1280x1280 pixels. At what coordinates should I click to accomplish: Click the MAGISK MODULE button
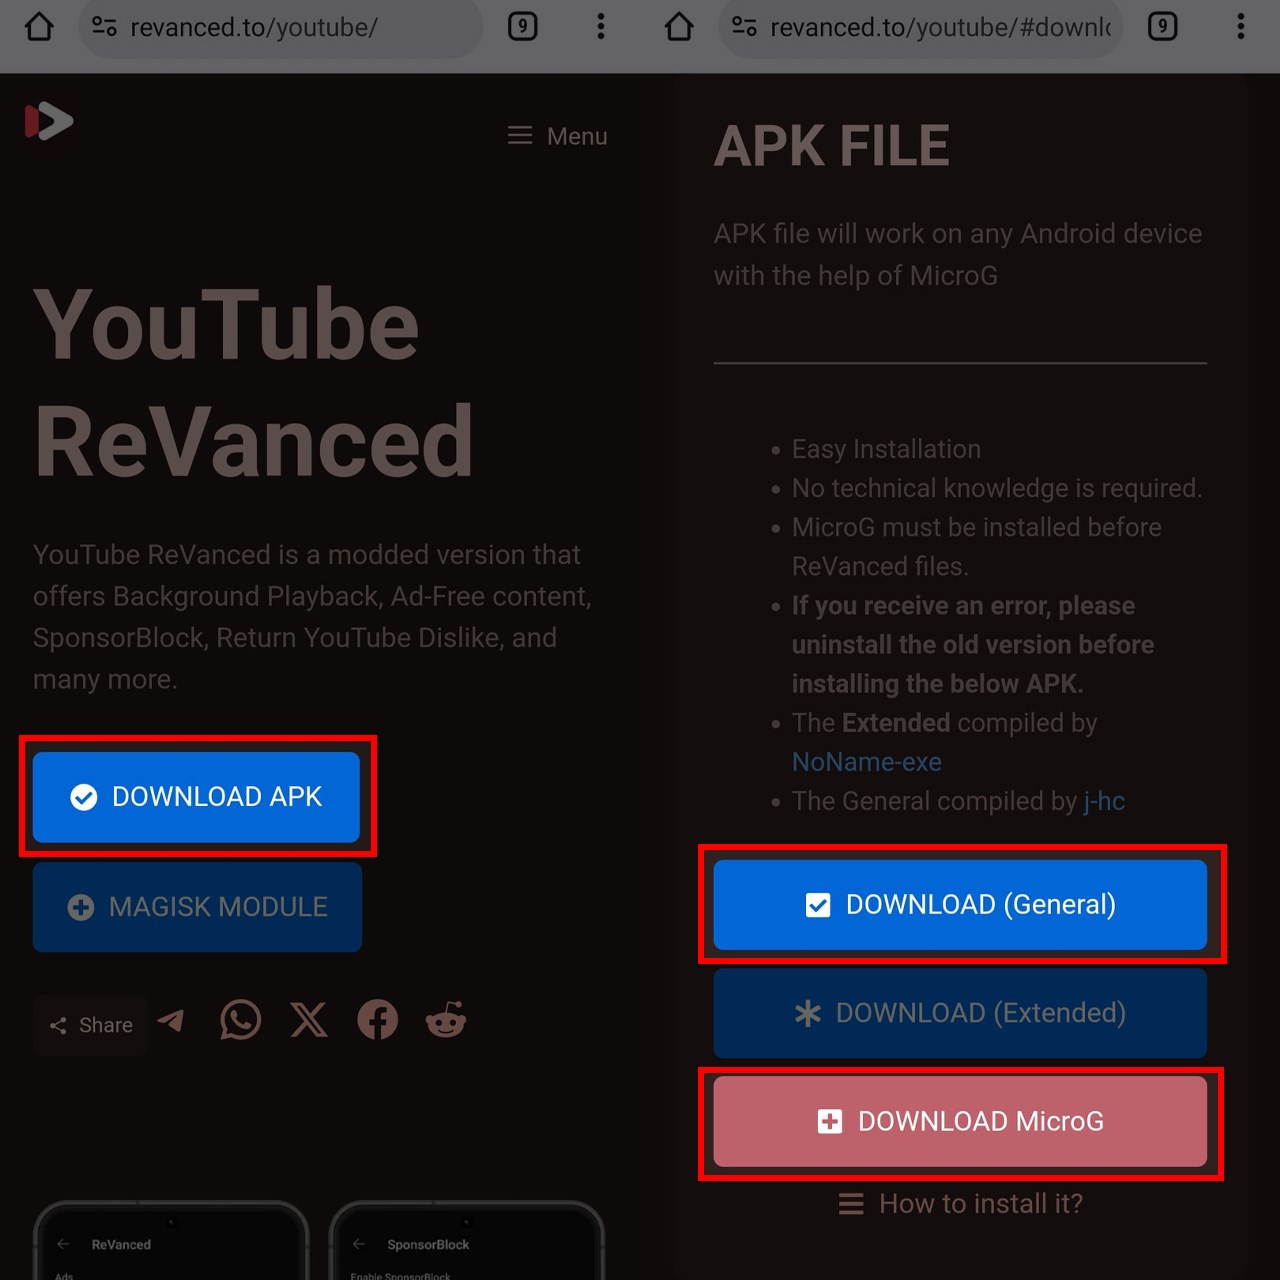tap(197, 907)
